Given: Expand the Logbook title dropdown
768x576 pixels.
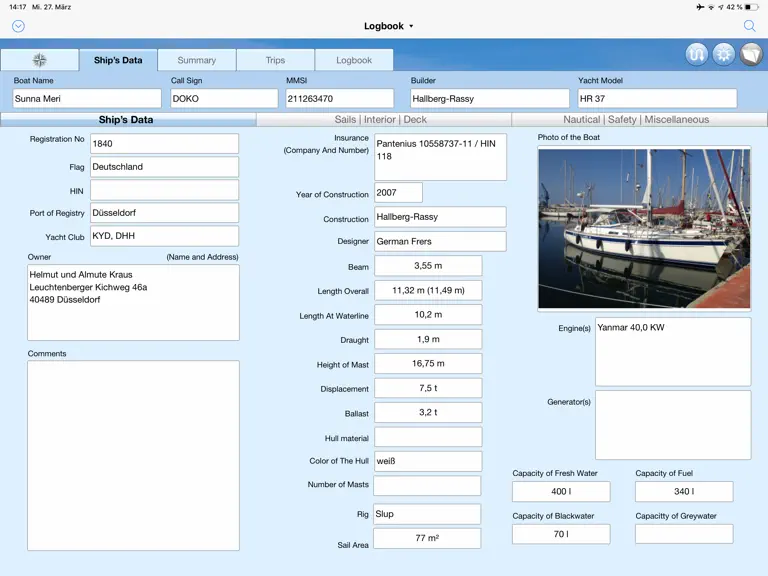Looking at the screenshot, I should tap(388, 26).
